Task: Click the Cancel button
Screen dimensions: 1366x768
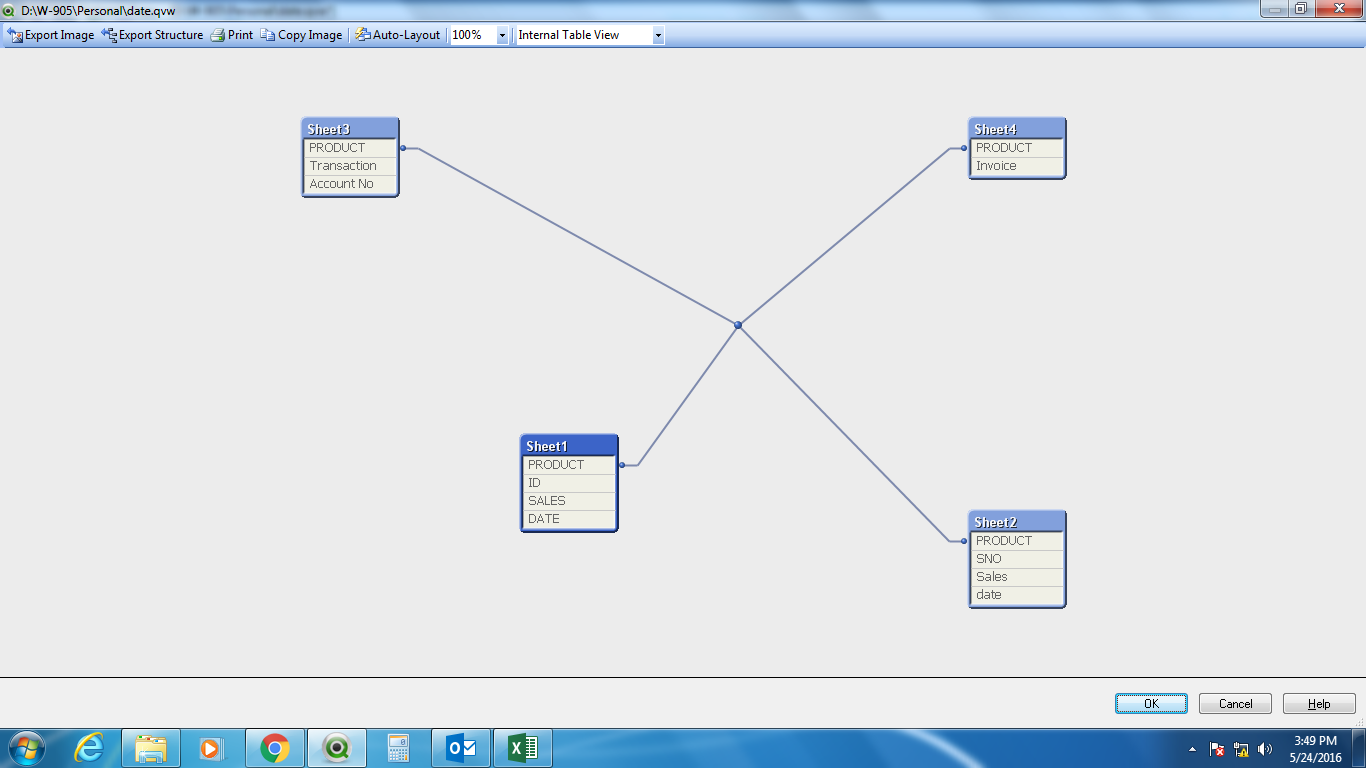Action: pyautogui.click(x=1235, y=704)
